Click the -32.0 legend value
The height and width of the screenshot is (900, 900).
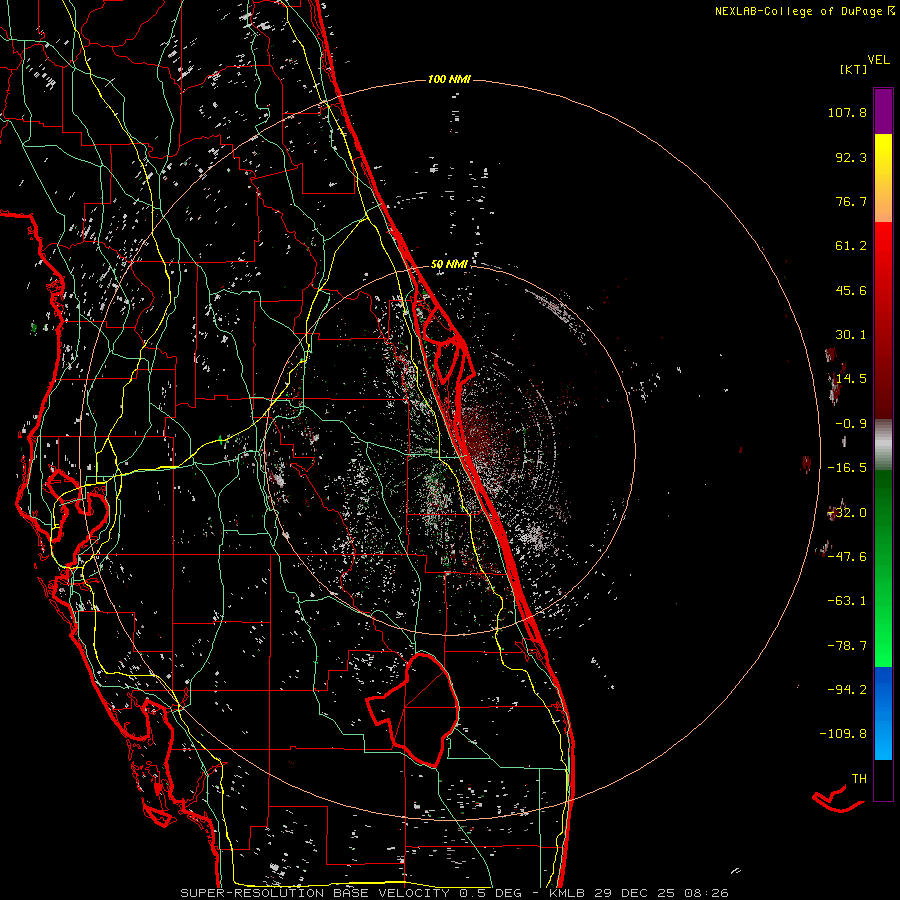tap(847, 513)
